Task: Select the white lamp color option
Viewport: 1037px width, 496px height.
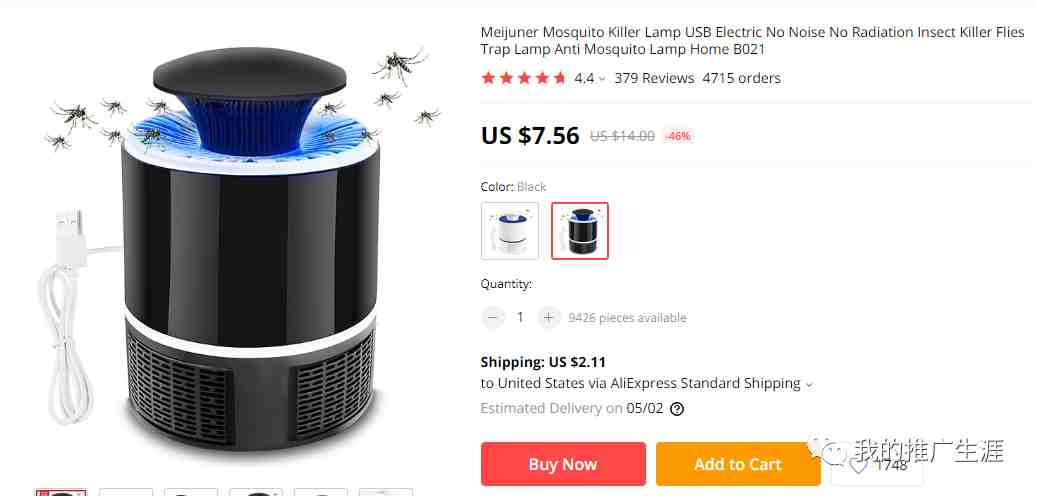Action: tap(510, 230)
